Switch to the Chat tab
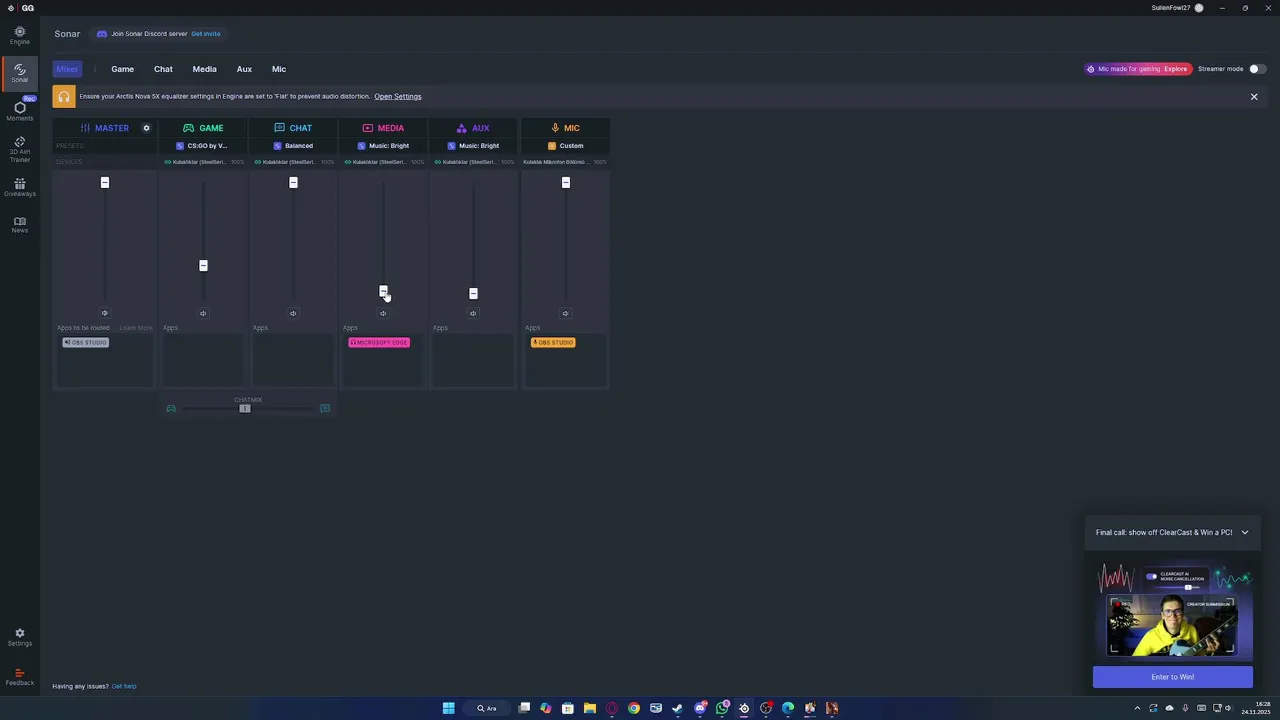1280x720 pixels. click(163, 69)
